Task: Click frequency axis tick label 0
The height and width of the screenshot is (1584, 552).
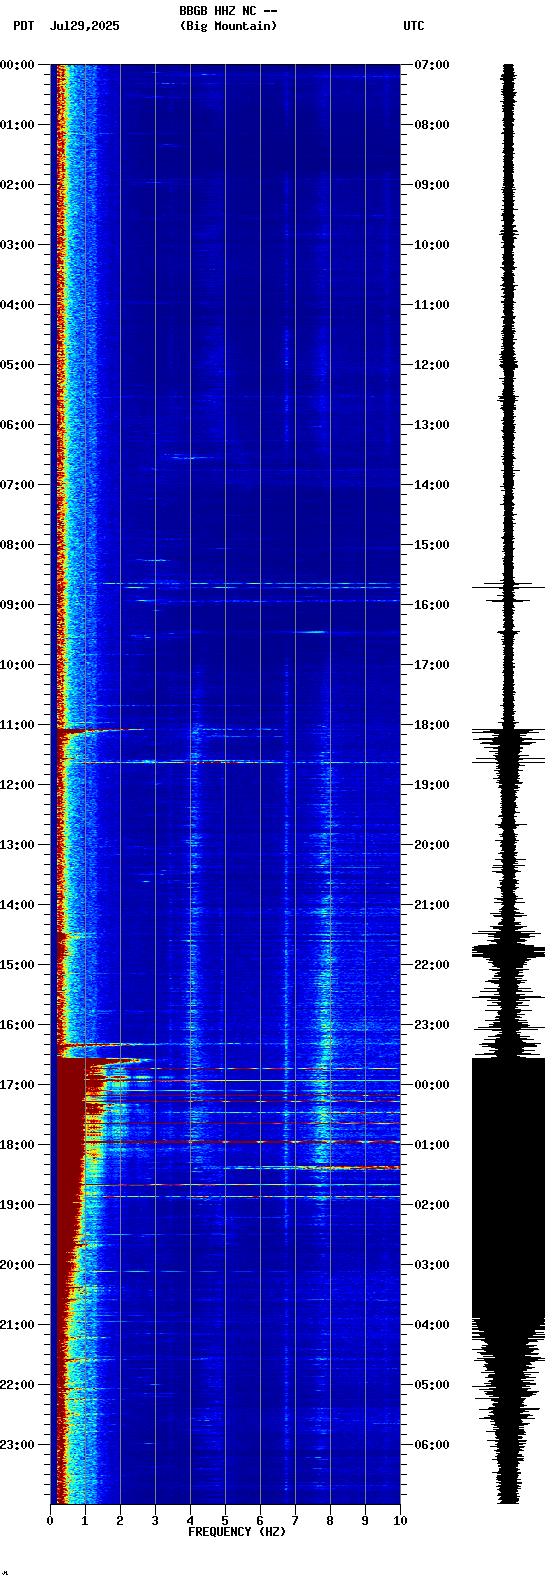Action: pyautogui.click(x=50, y=1521)
